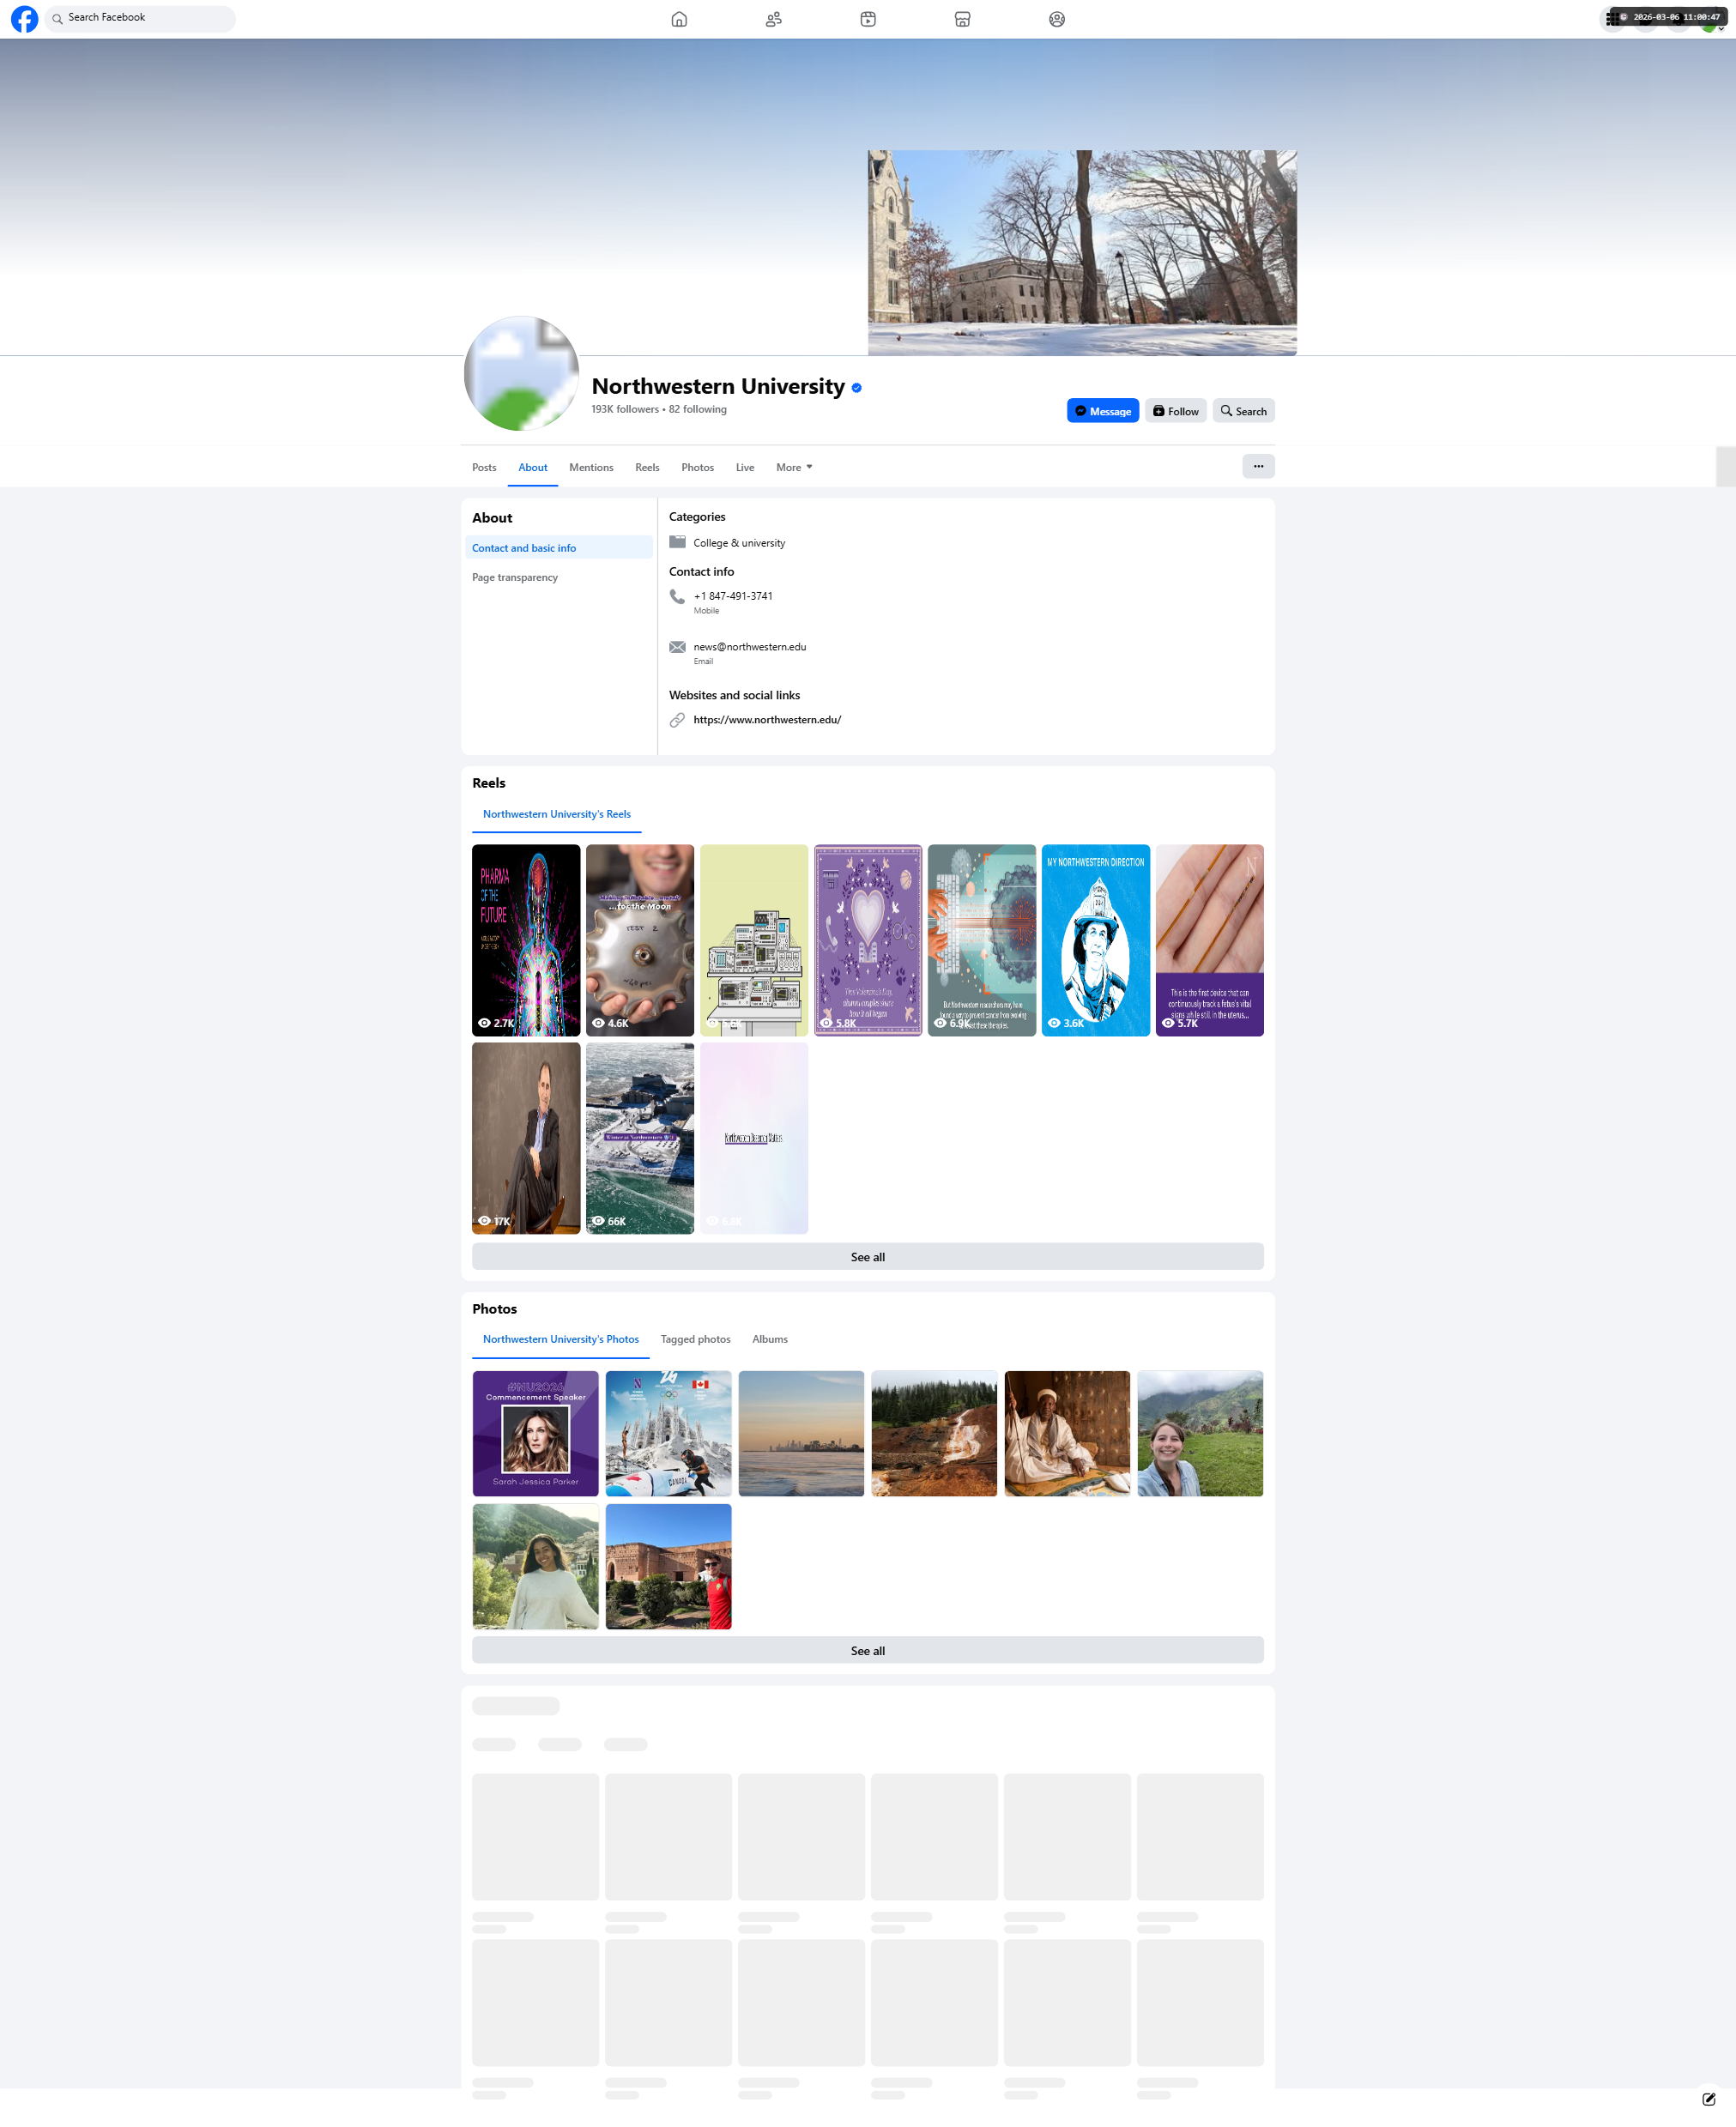Select Page transparency in About sidebar

click(515, 577)
